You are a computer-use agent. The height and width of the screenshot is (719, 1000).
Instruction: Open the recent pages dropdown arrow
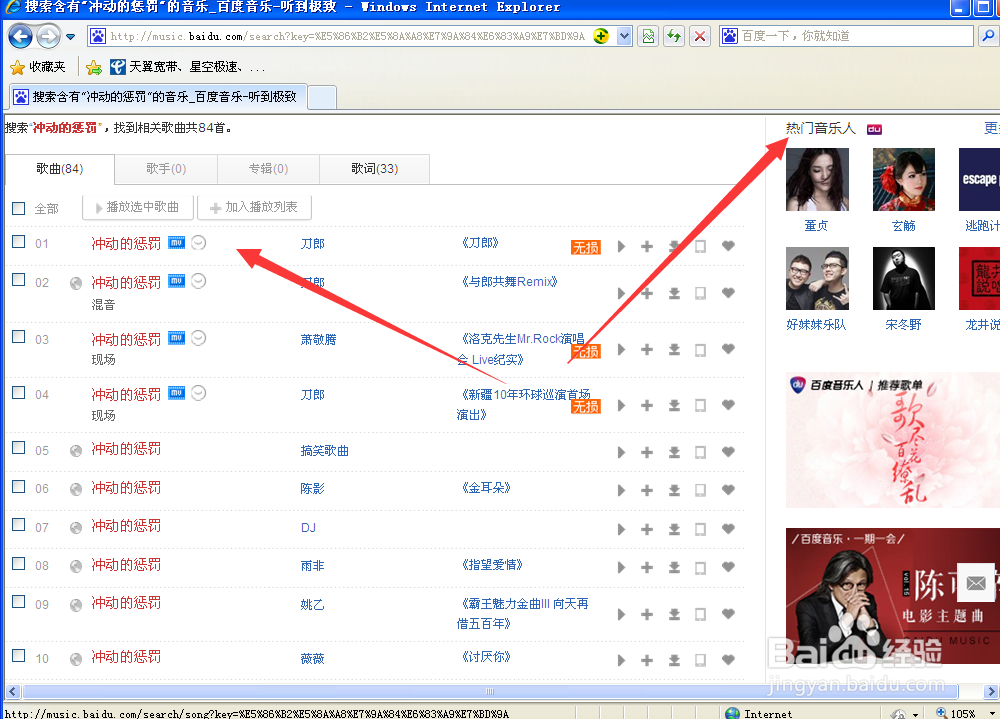[x=71, y=36]
